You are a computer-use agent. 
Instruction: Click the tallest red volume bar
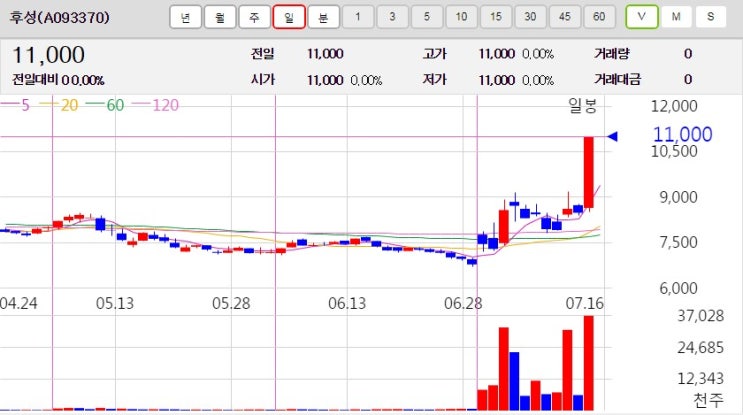[x=589, y=363]
